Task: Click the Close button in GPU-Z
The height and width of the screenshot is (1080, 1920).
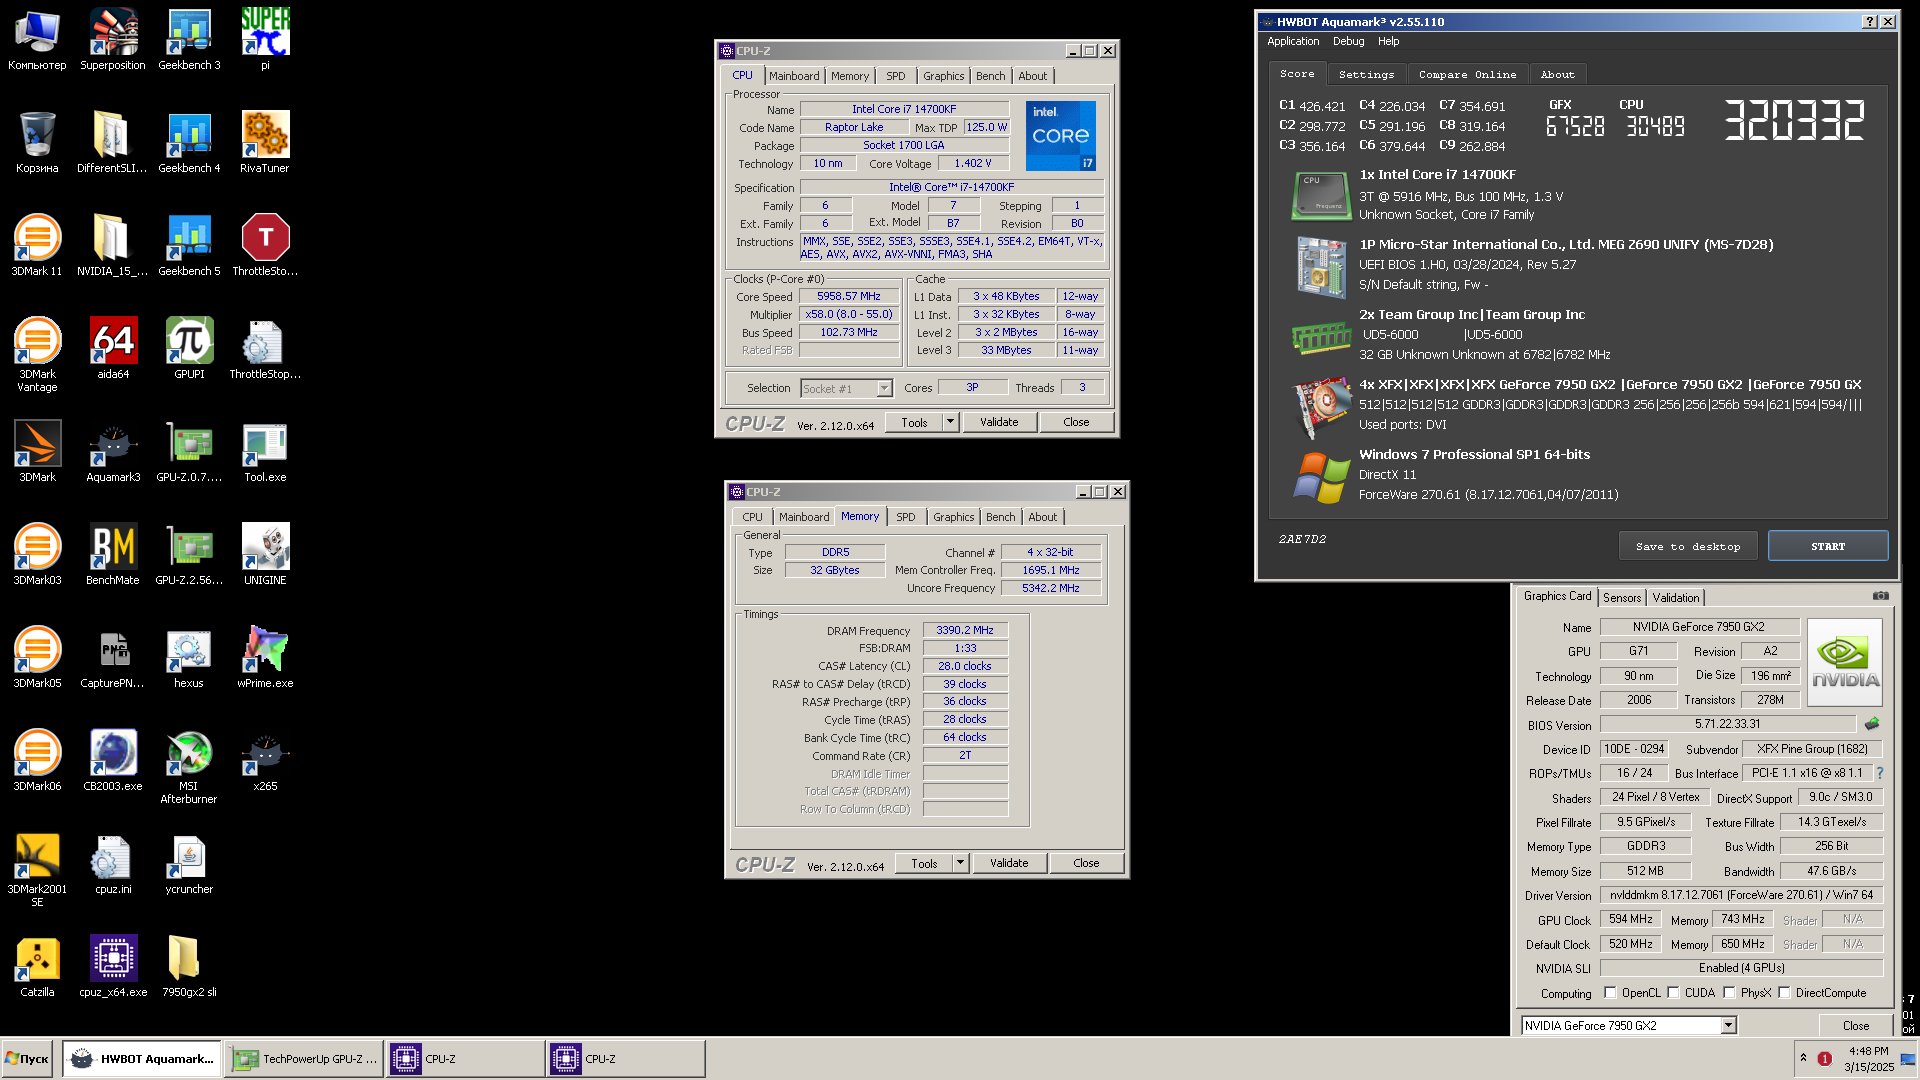Action: (1856, 1025)
